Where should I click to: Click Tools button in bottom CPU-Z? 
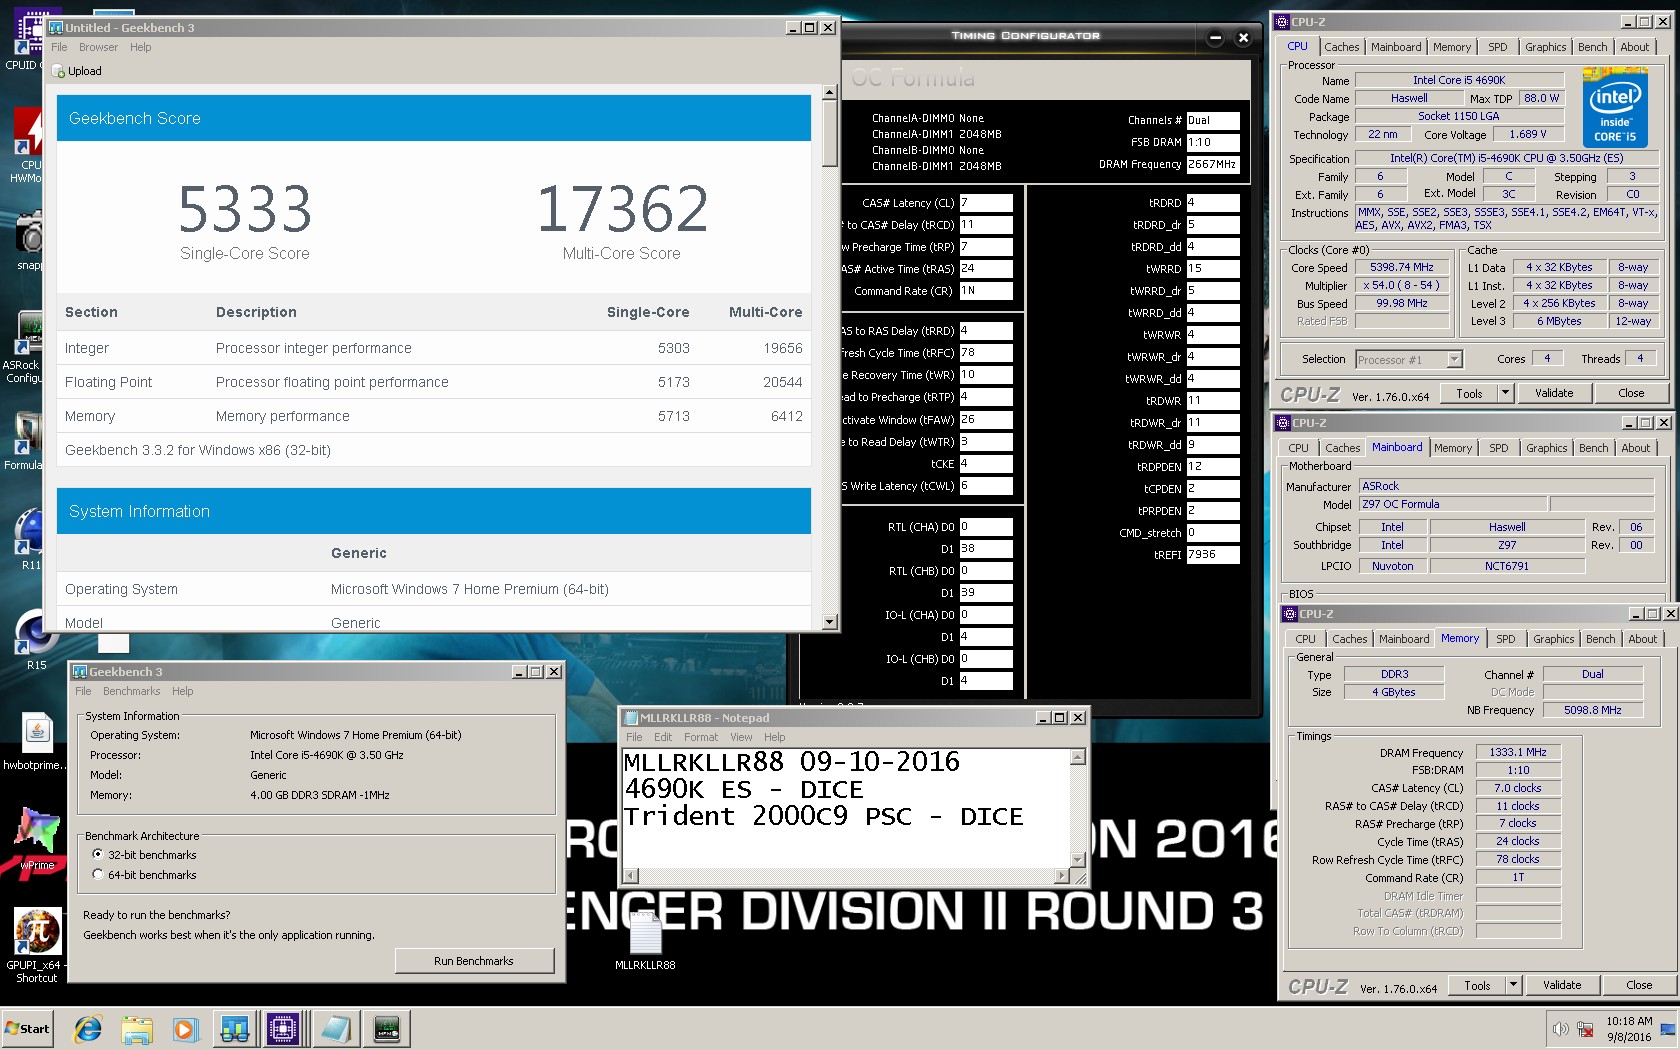click(1477, 985)
